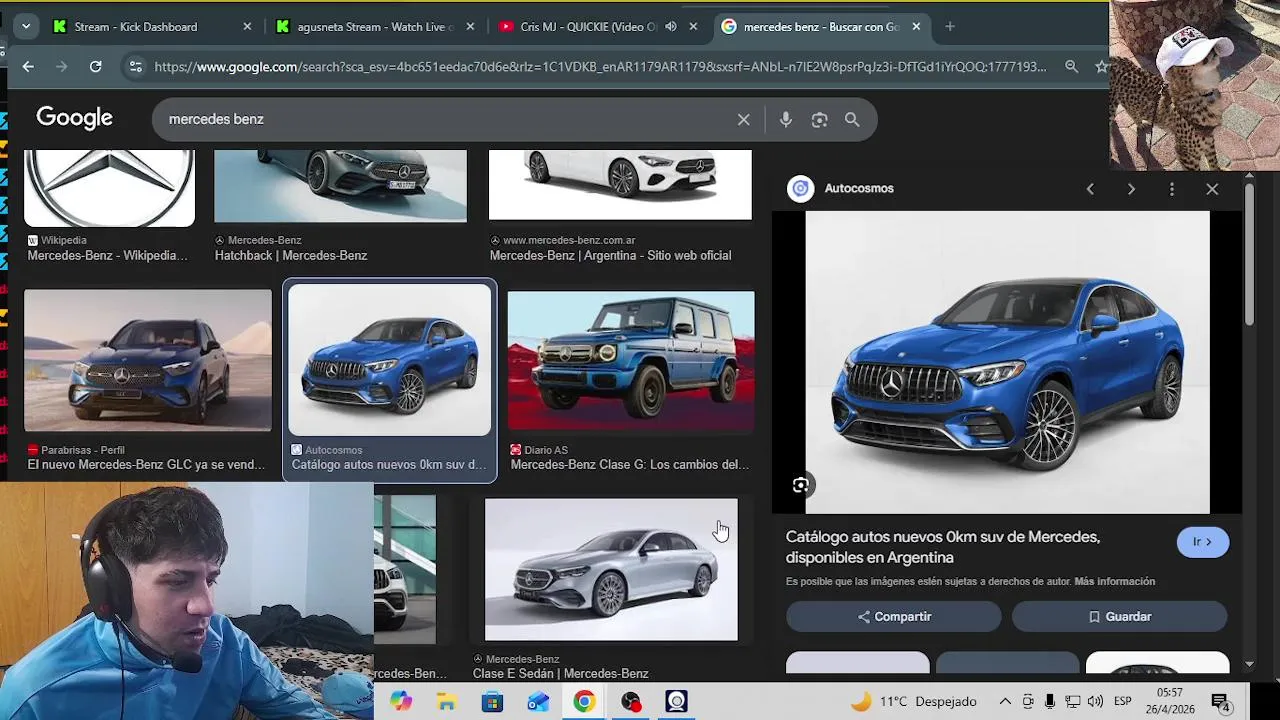1280x720 pixels.
Task: Click the URL address bar
Action: click(600, 67)
